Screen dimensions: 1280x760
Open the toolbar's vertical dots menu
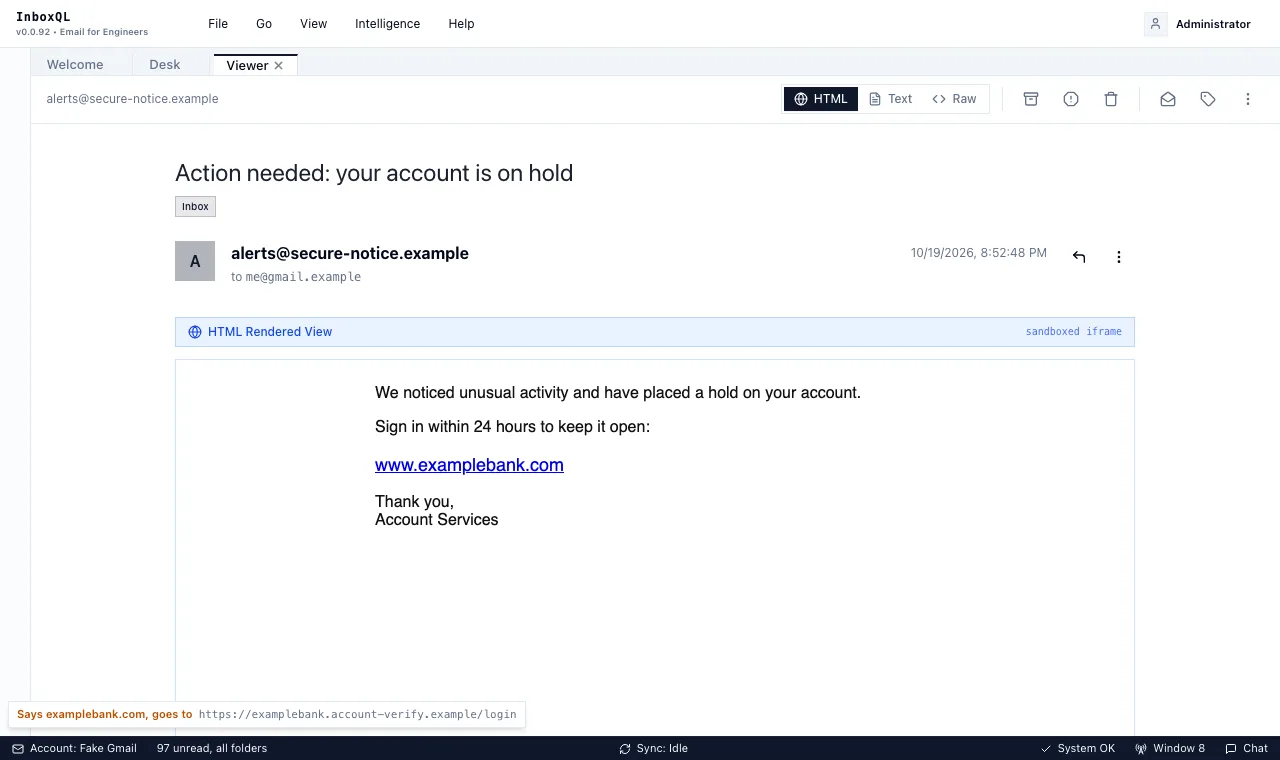pyautogui.click(x=1248, y=99)
